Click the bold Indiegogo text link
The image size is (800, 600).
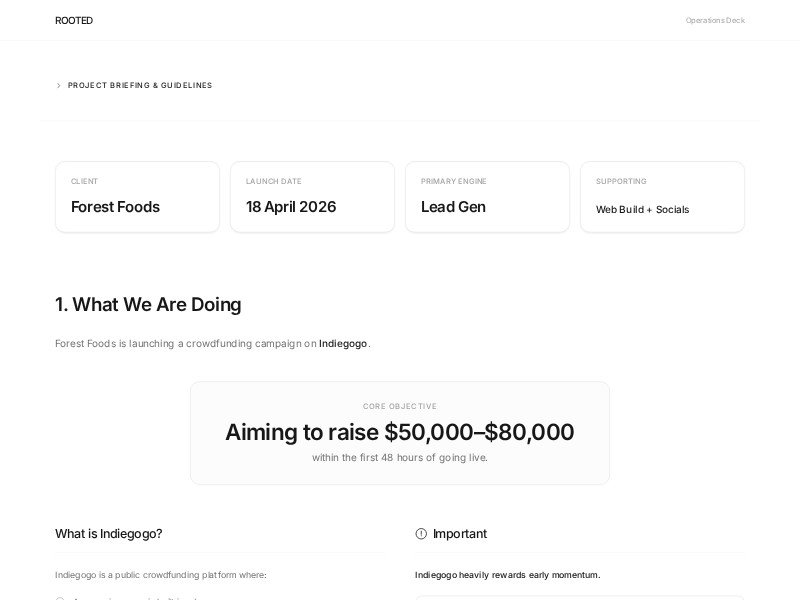(344, 343)
